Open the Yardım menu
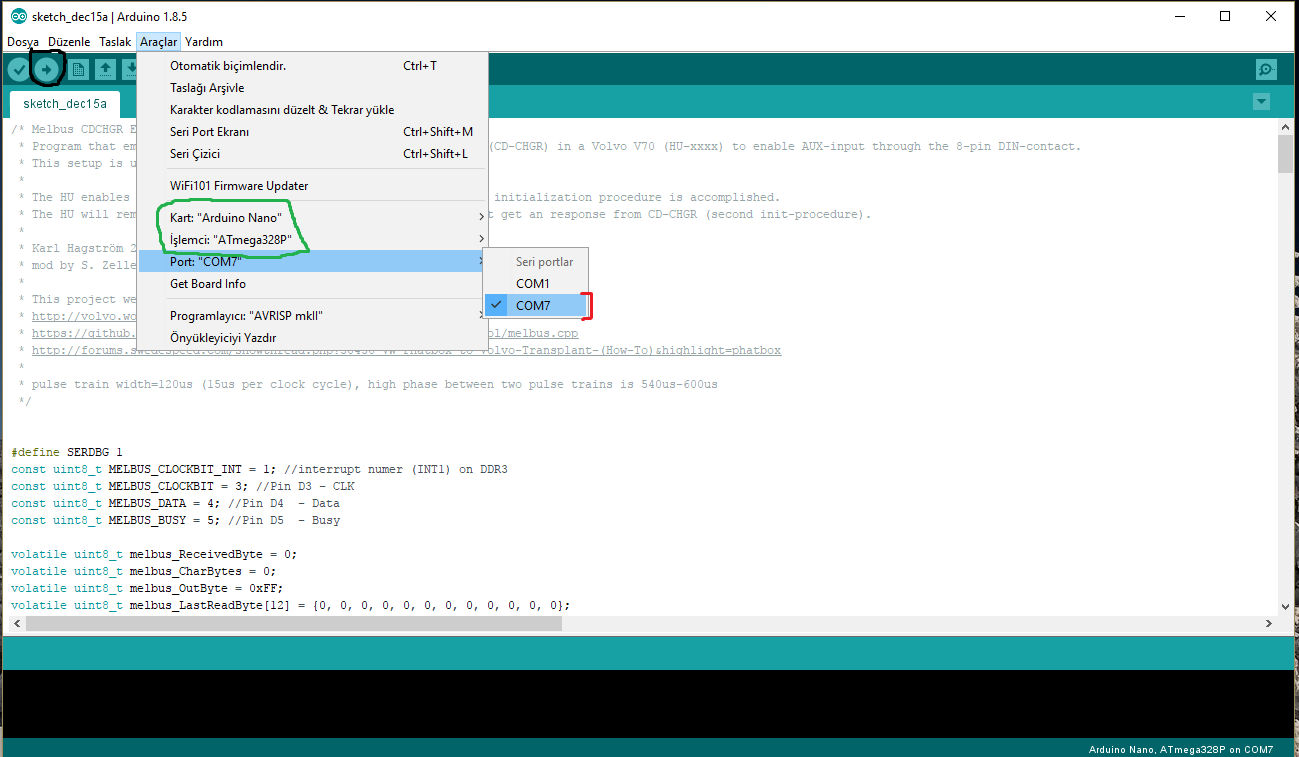1299x757 pixels. tap(204, 42)
